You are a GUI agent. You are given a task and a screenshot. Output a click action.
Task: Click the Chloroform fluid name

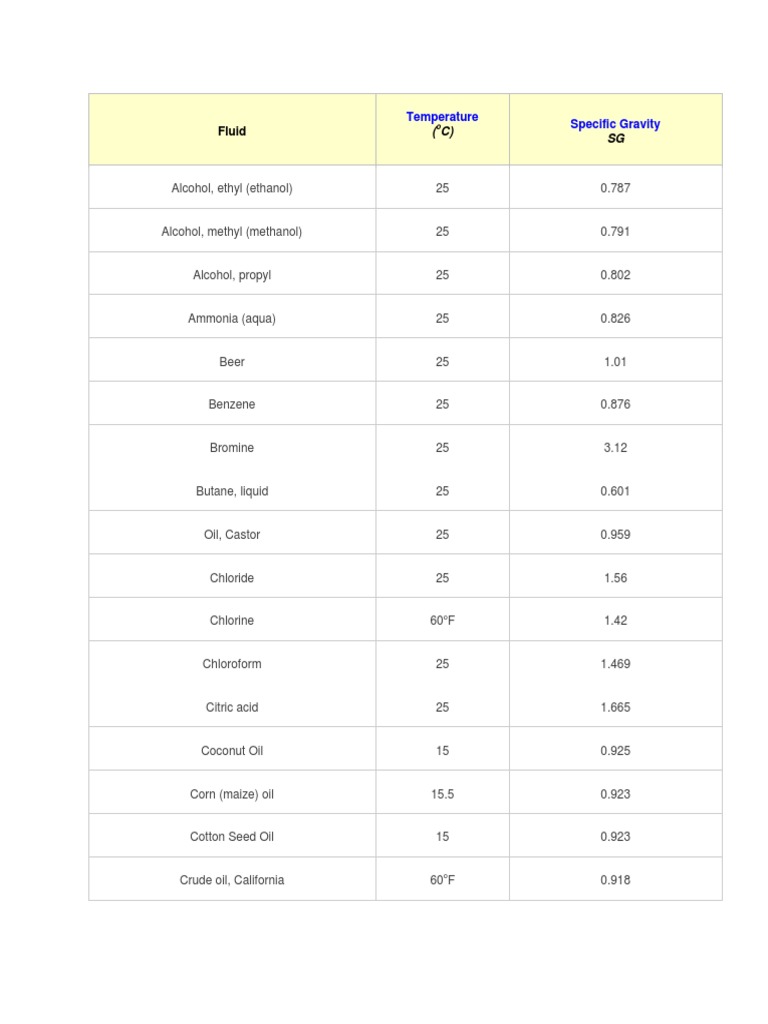pos(232,664)
